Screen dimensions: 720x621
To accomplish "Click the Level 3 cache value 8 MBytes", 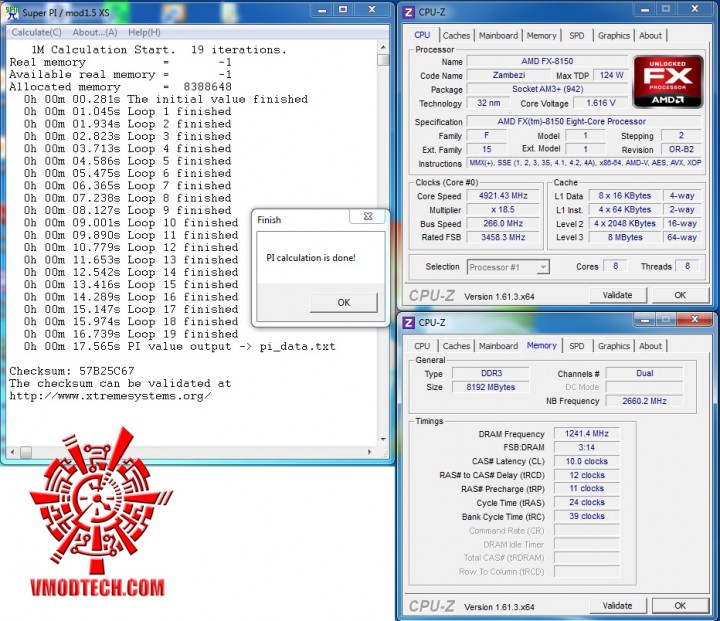I will tap(625, 237).
